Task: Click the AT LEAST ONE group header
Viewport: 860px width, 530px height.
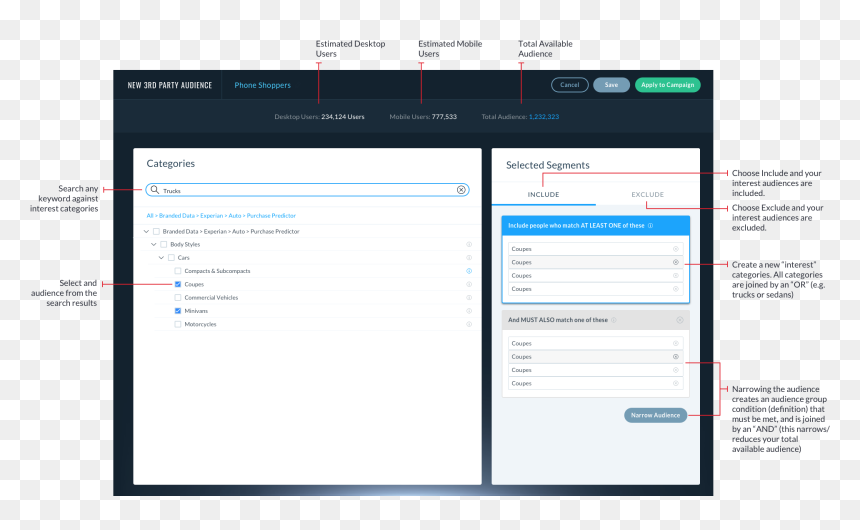Action: (x=596, y=225)
